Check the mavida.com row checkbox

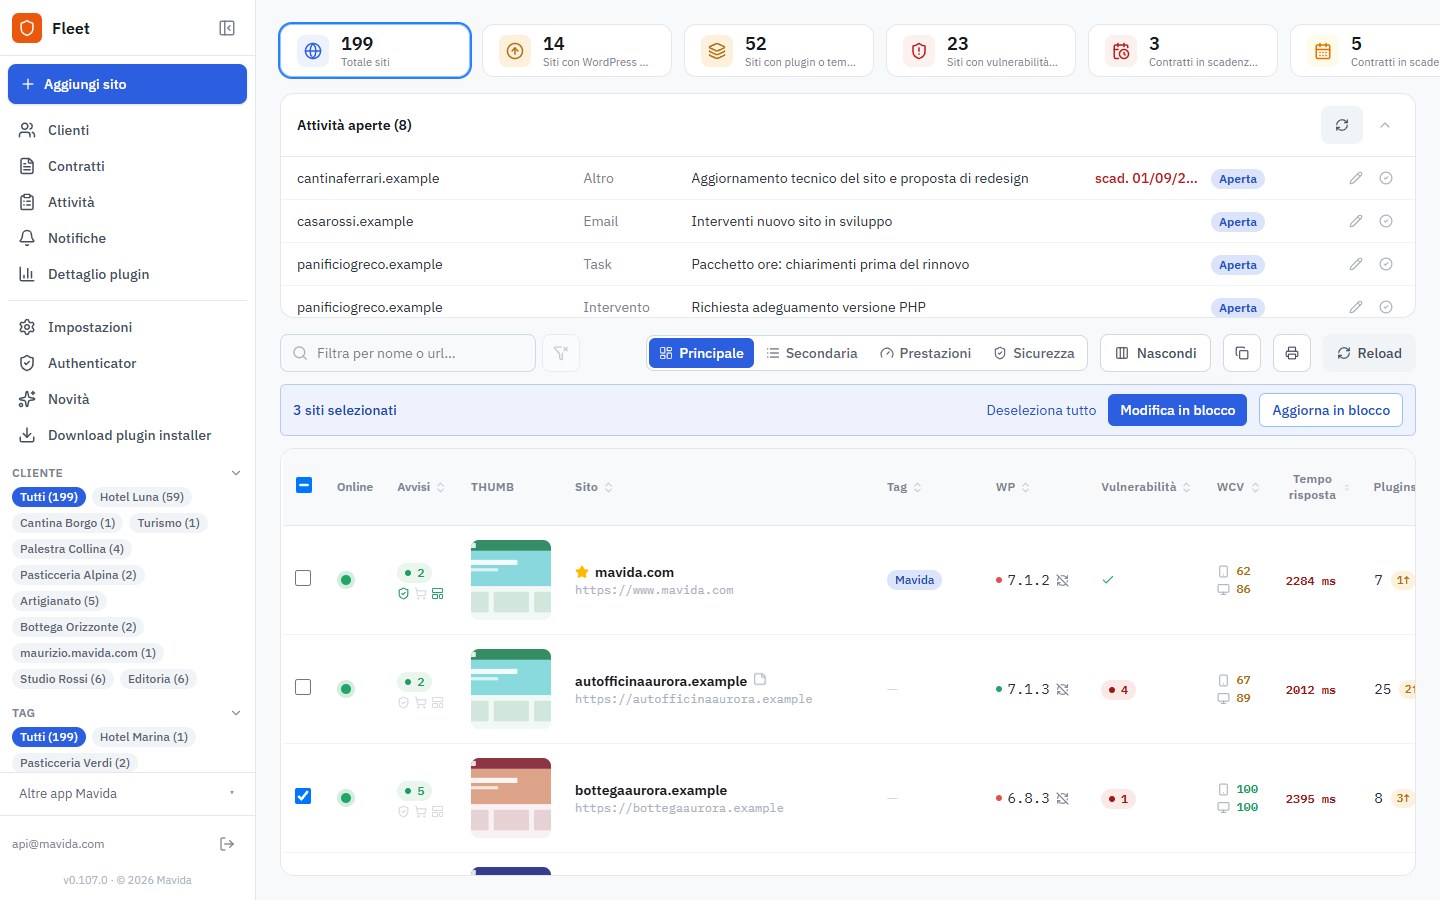click(303, 578)
